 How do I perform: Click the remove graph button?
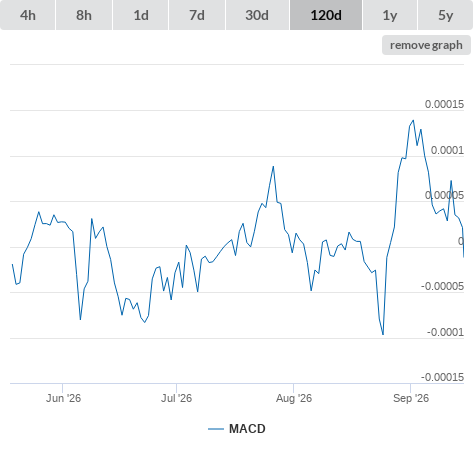click(426, 45)
